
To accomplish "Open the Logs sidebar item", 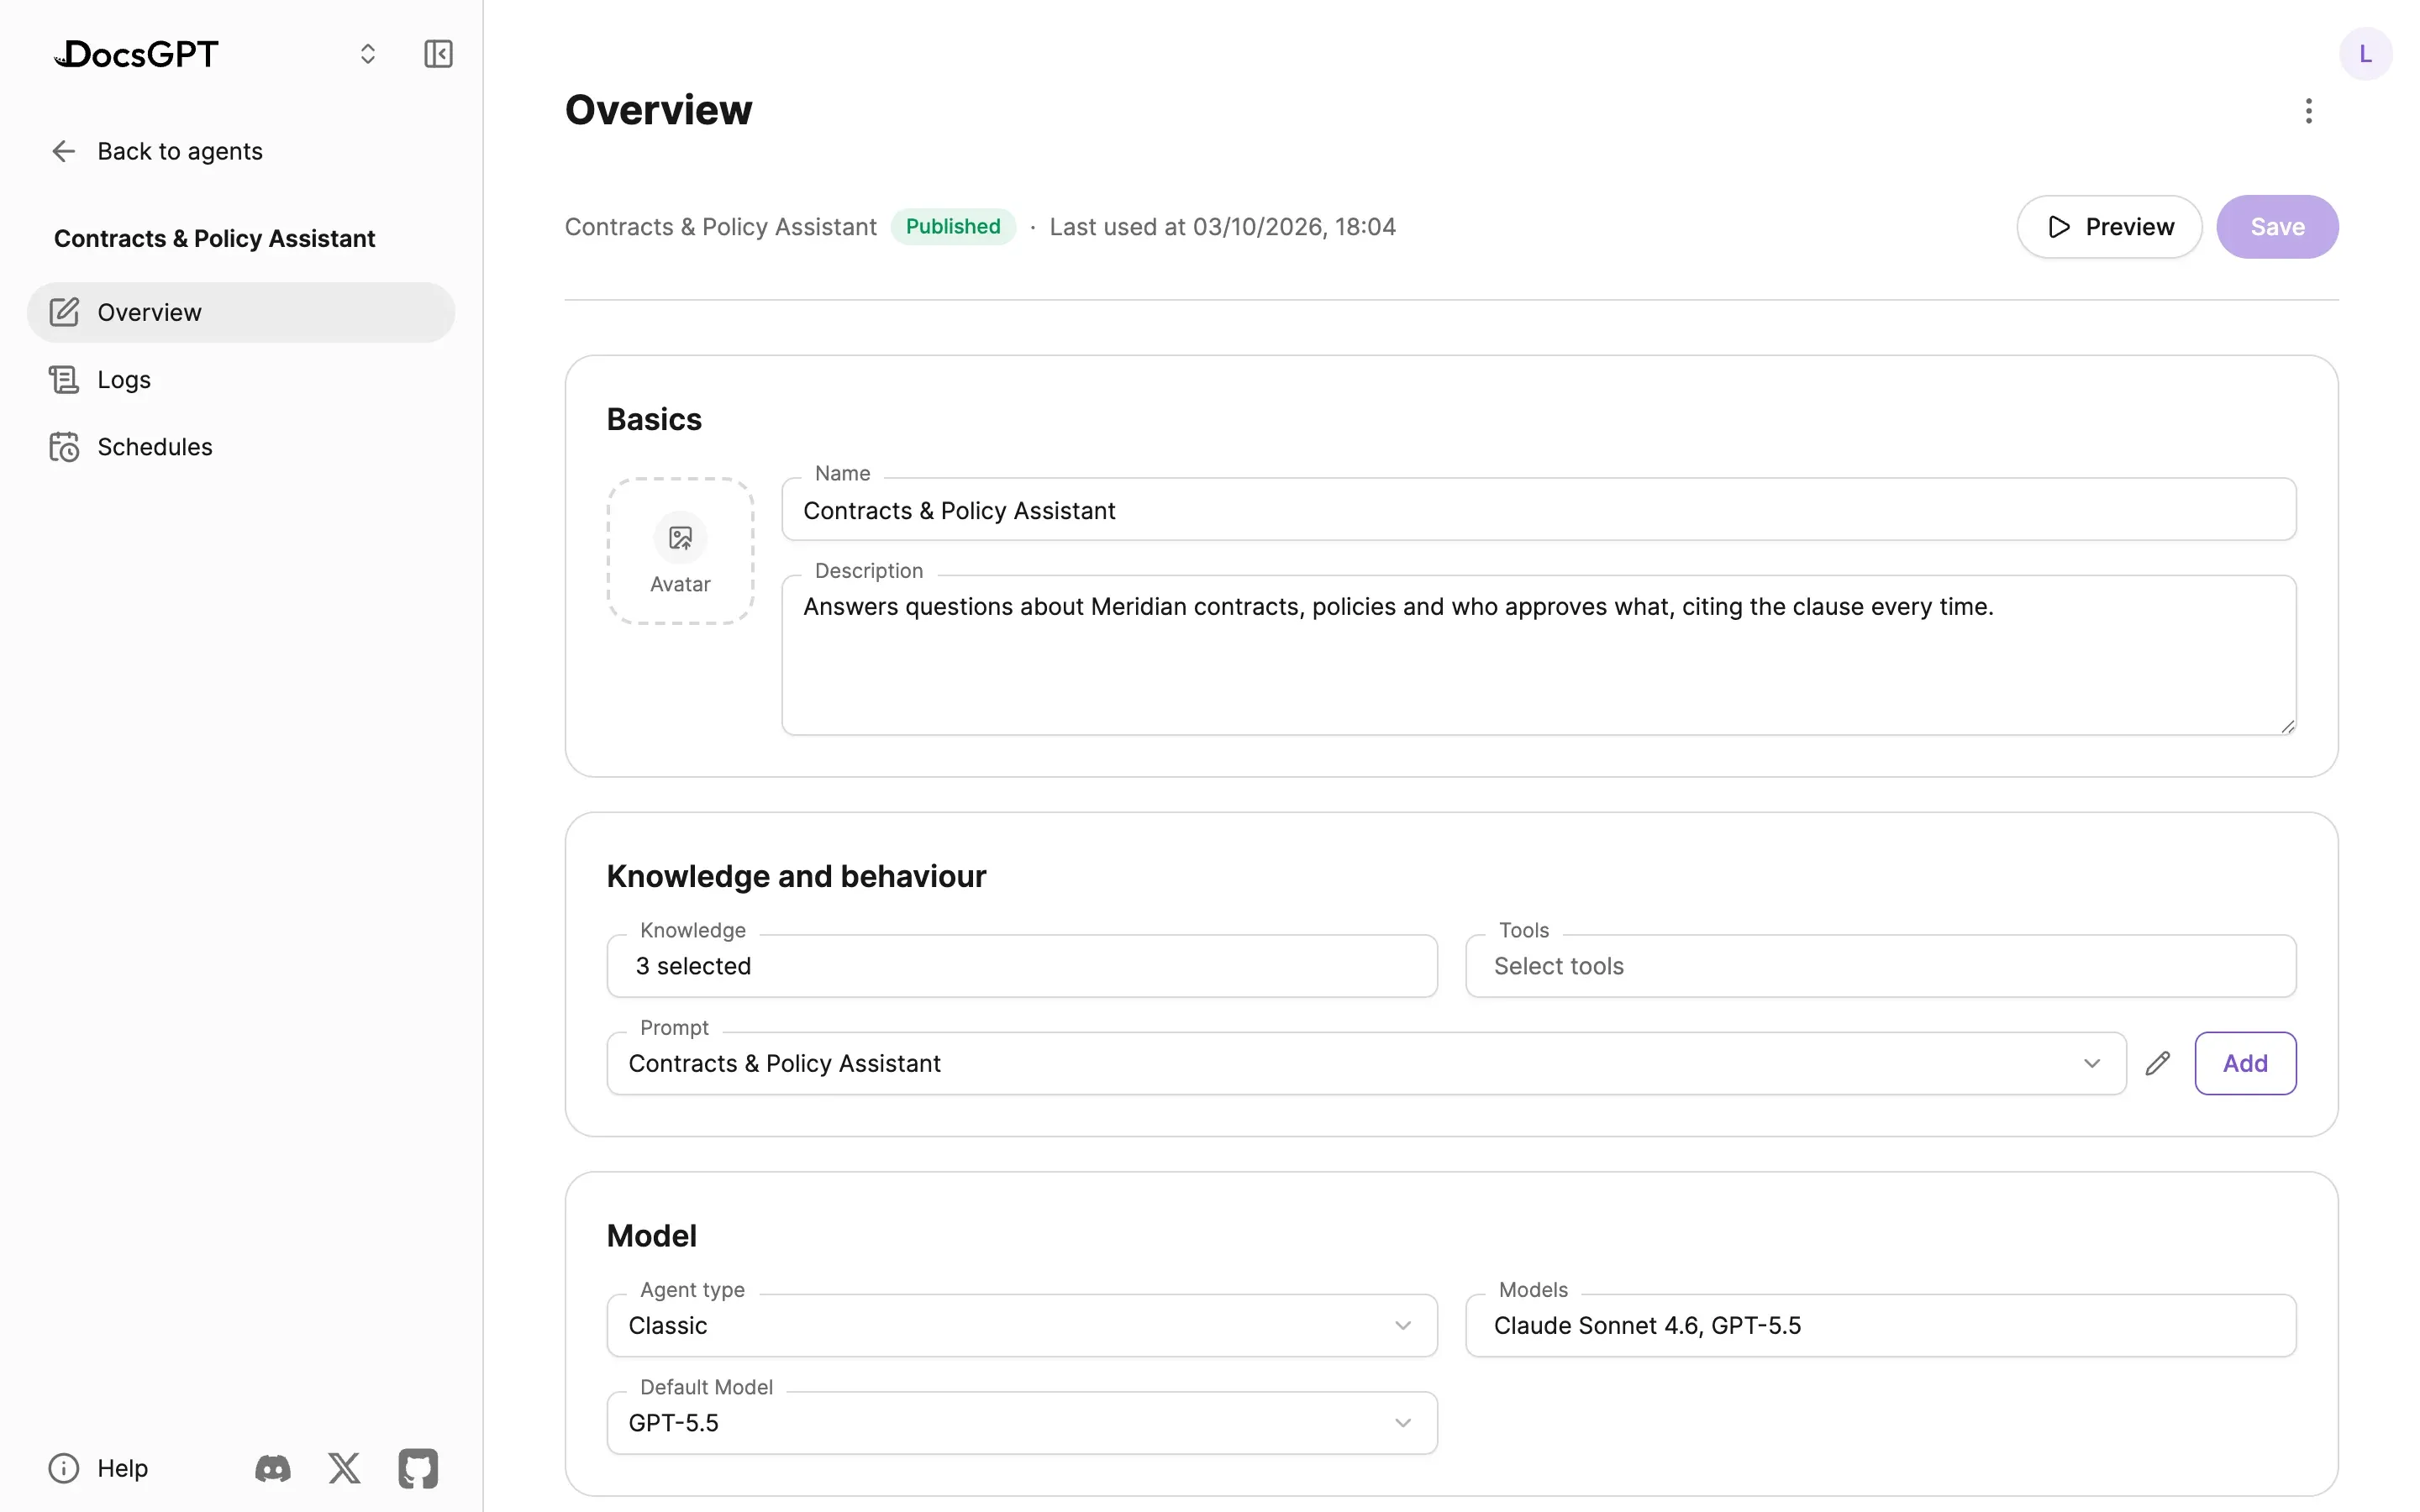I will (x=241, y=379).
